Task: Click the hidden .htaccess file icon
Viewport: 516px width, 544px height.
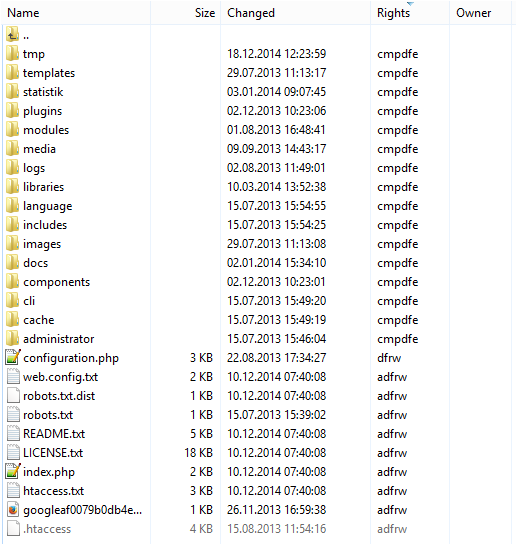Action: tap(13, 528)
